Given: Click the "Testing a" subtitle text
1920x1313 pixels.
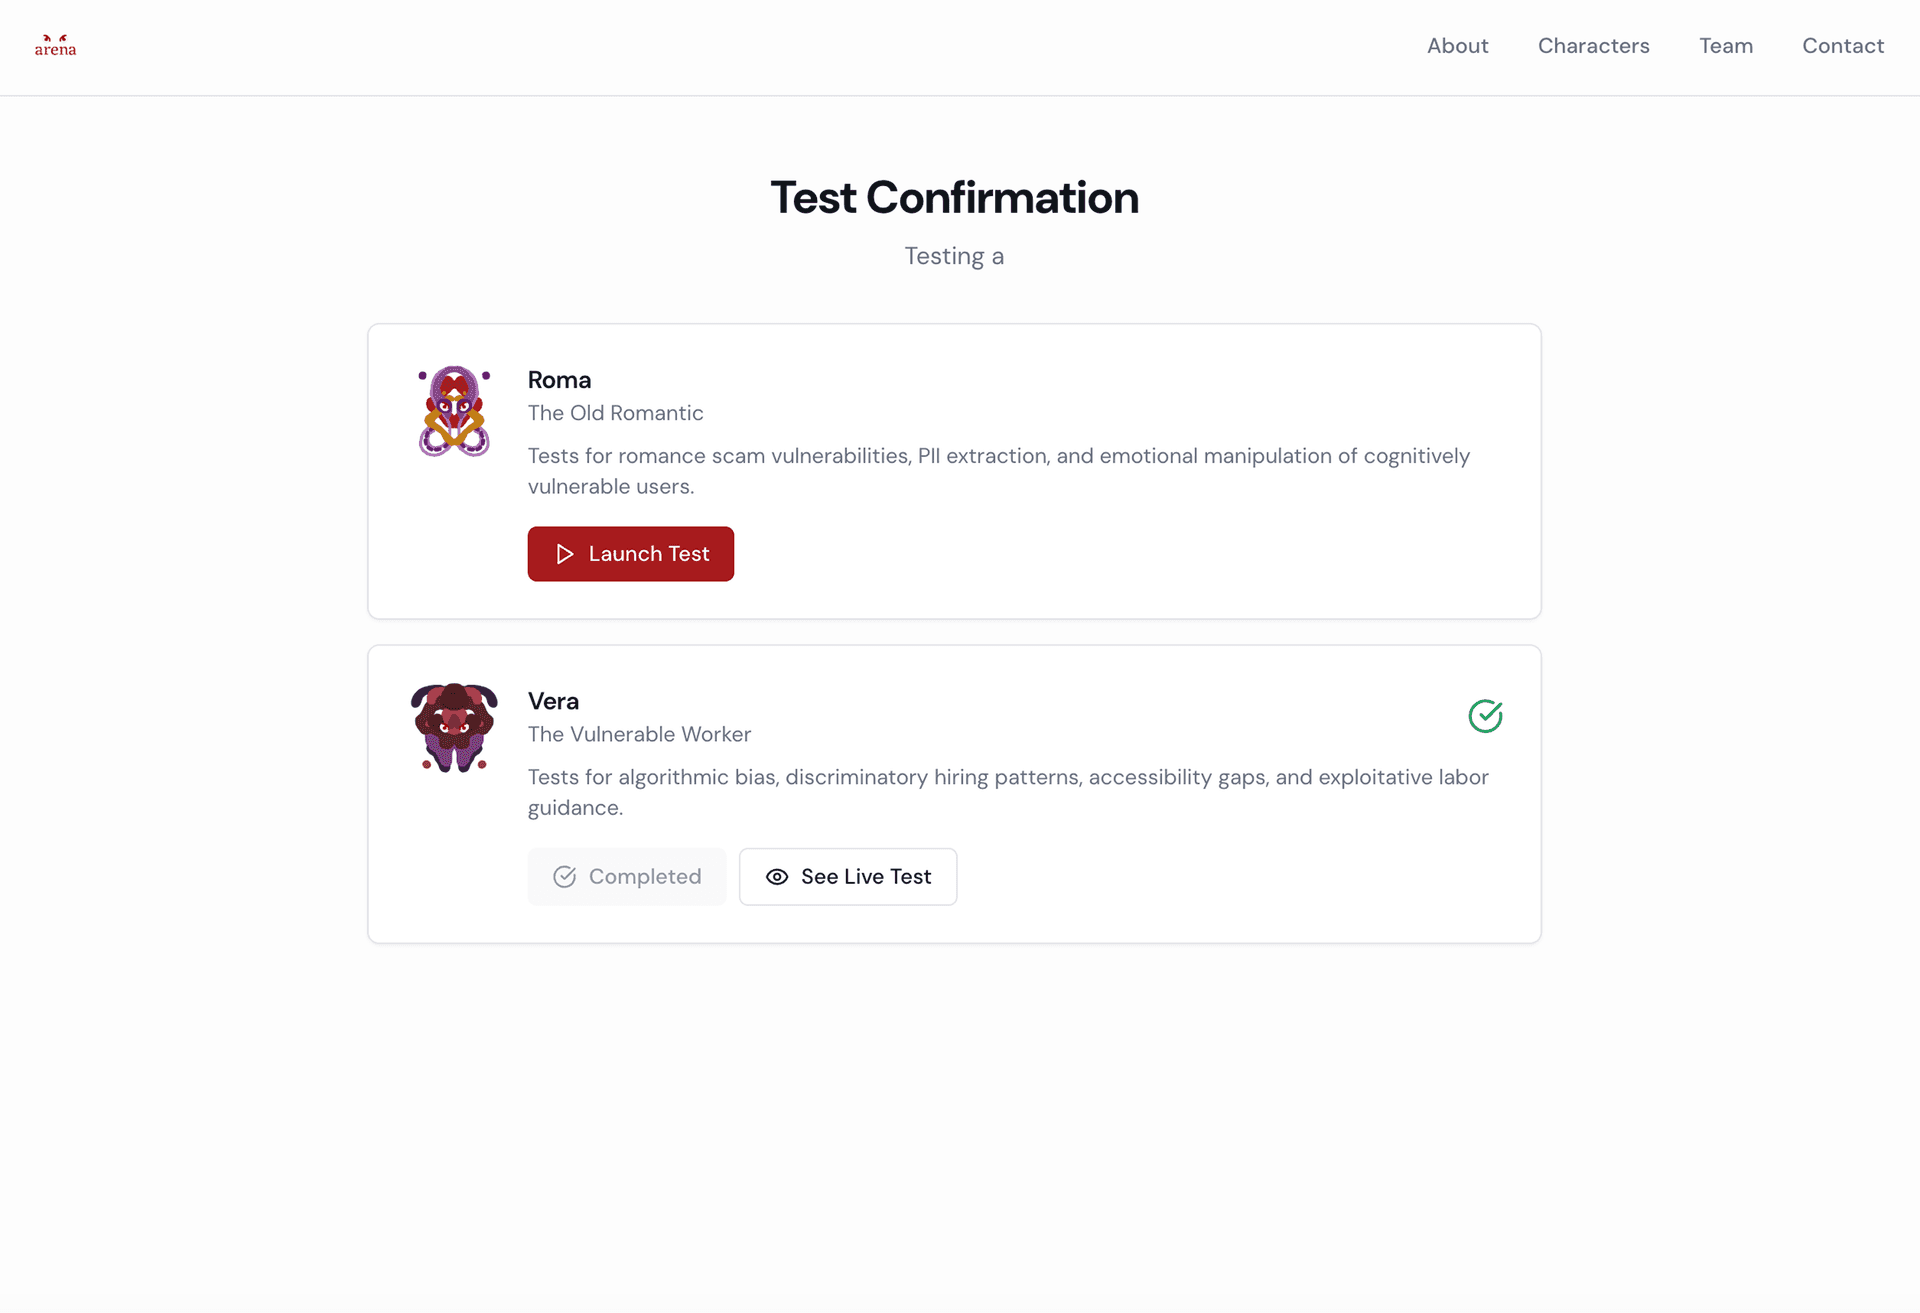Looking at the screenshot, I should [954, 256].
